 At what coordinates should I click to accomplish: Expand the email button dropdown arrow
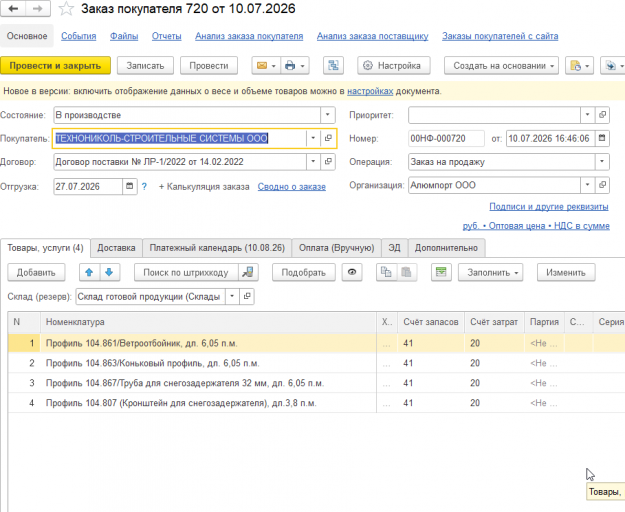pos(273,66)
